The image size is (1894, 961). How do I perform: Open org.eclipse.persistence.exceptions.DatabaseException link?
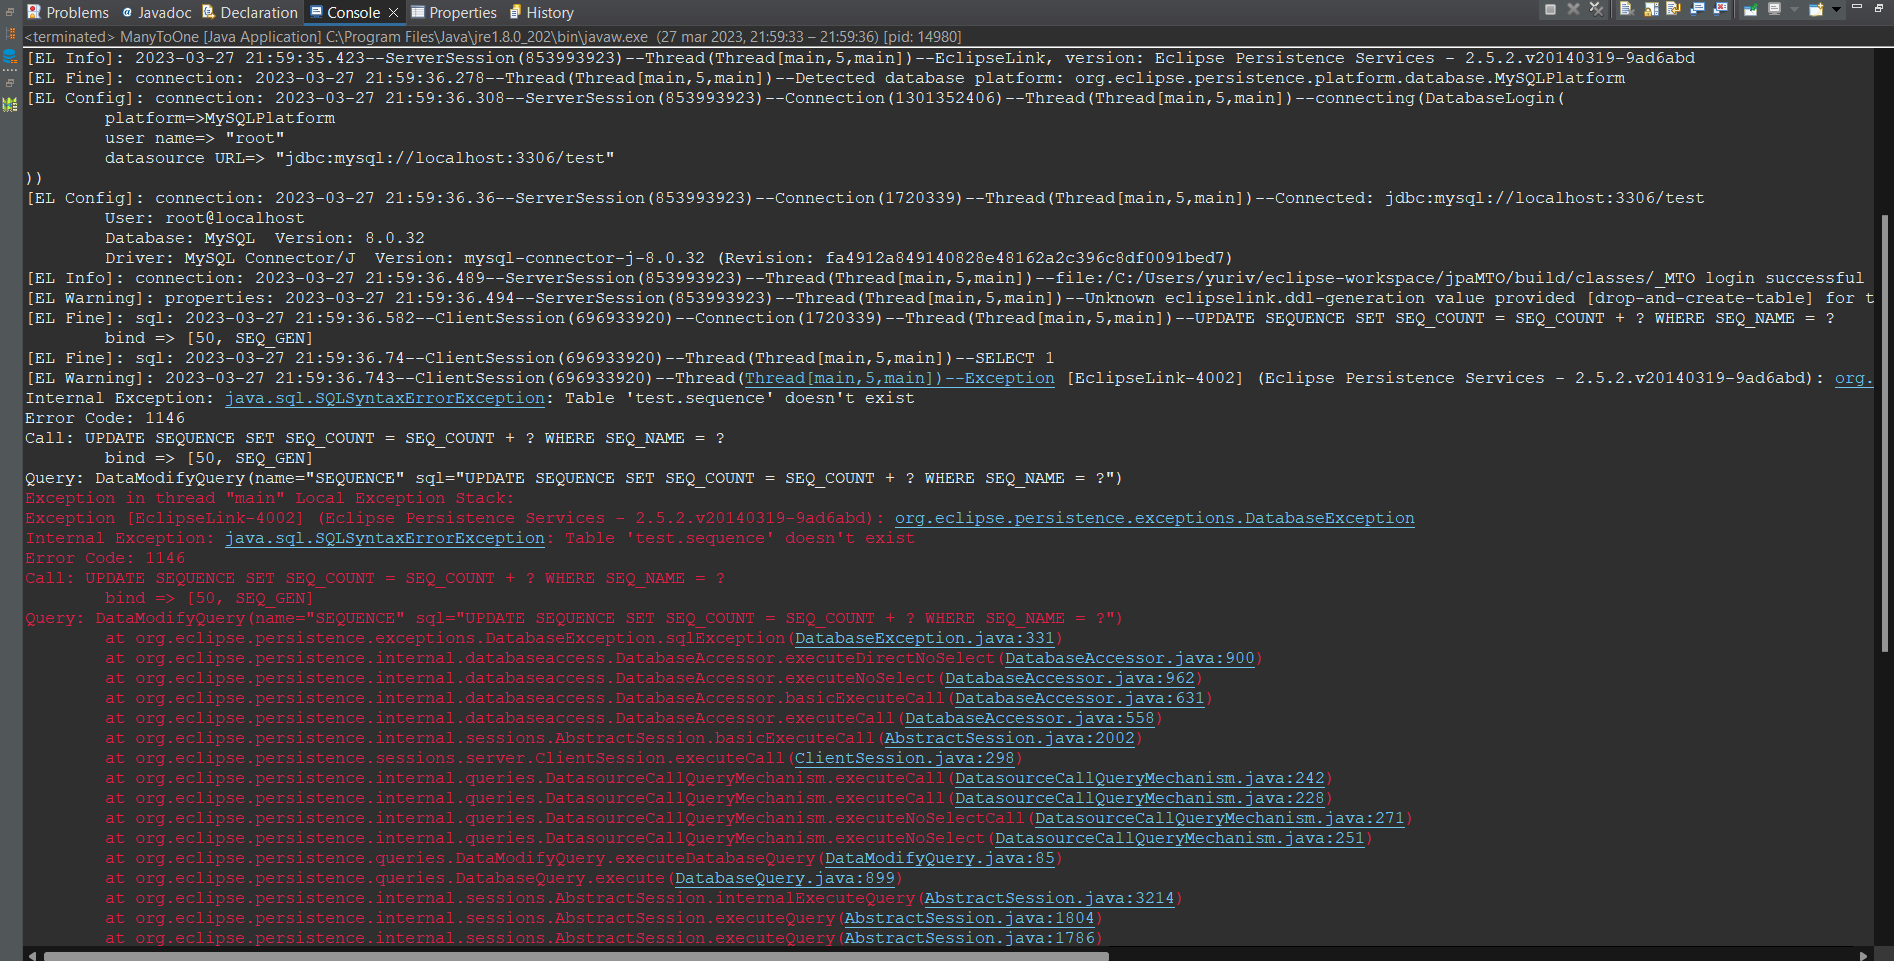click(1154, 518)
